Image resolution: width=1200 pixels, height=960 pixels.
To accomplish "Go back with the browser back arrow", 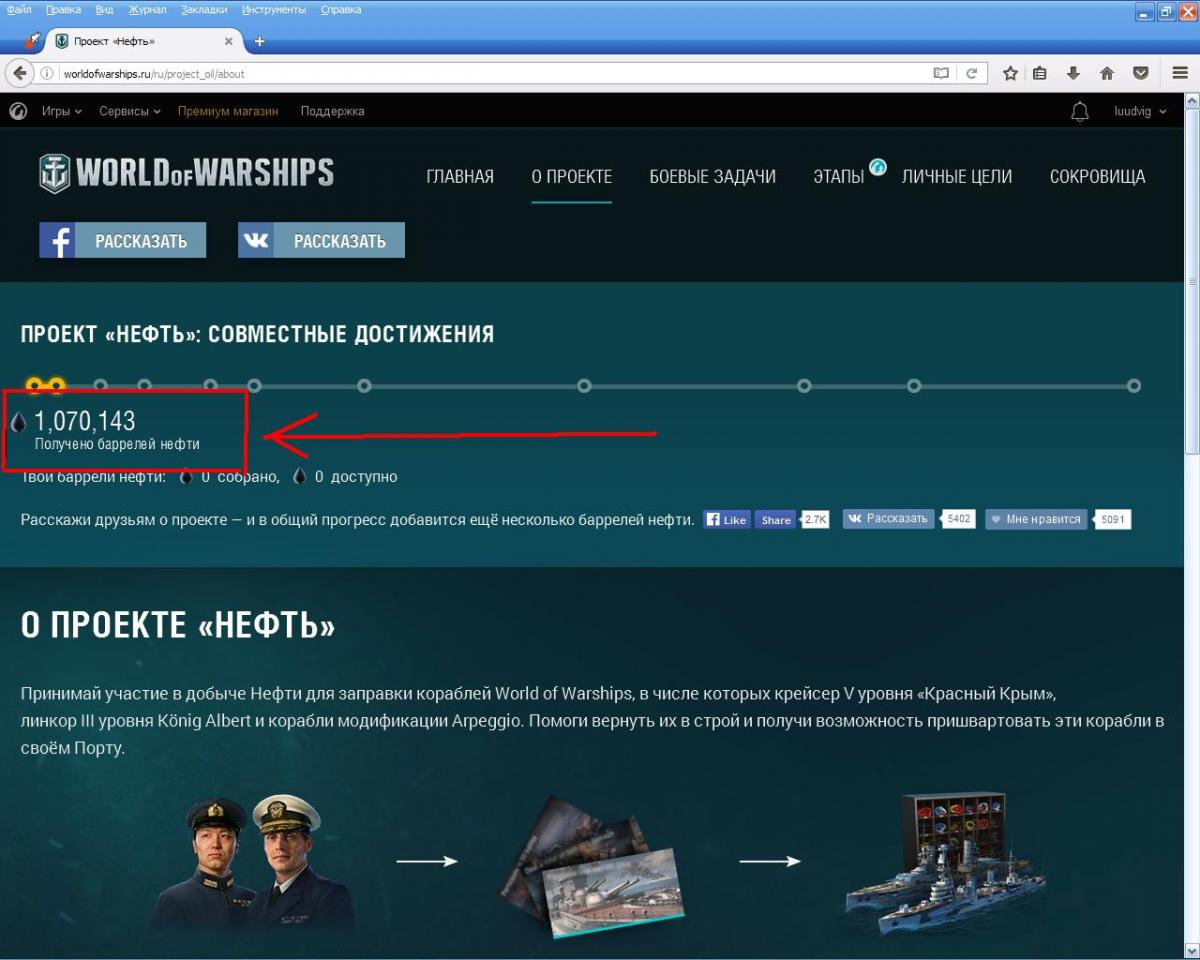I will (x=19, y=73).
